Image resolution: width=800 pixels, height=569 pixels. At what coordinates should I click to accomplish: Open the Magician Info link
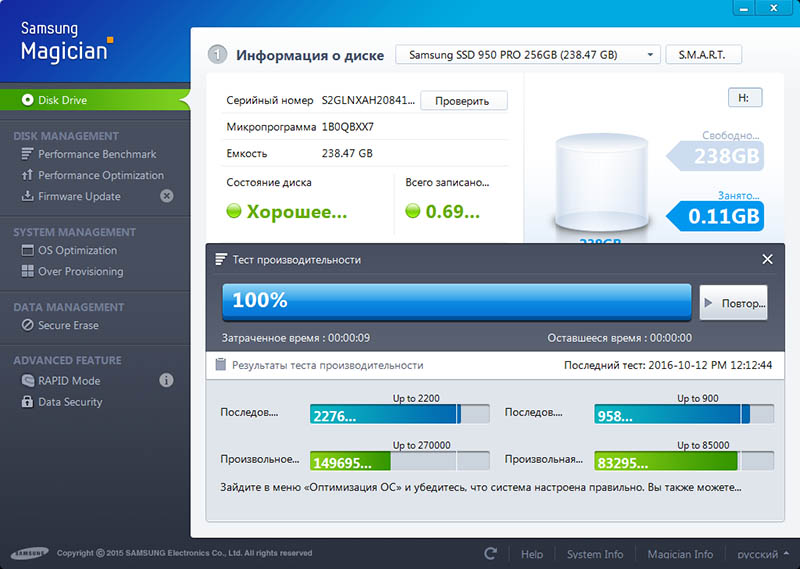tap(680, 554)
